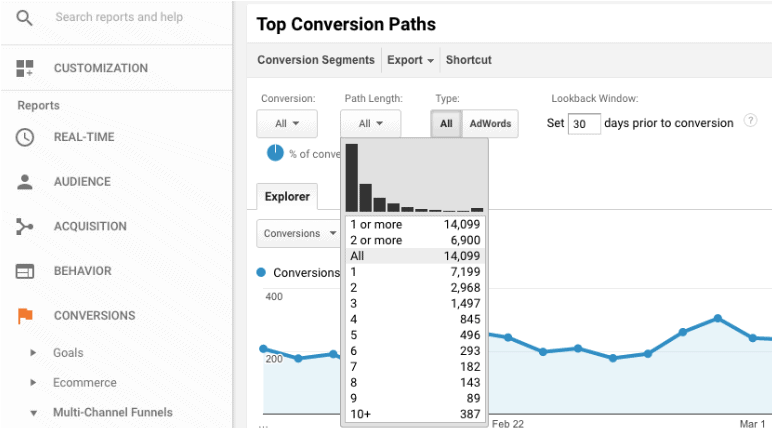This screenshot has width=773, height=429.
Task: Expand the Goals tree item
Action: coord(34,353)
